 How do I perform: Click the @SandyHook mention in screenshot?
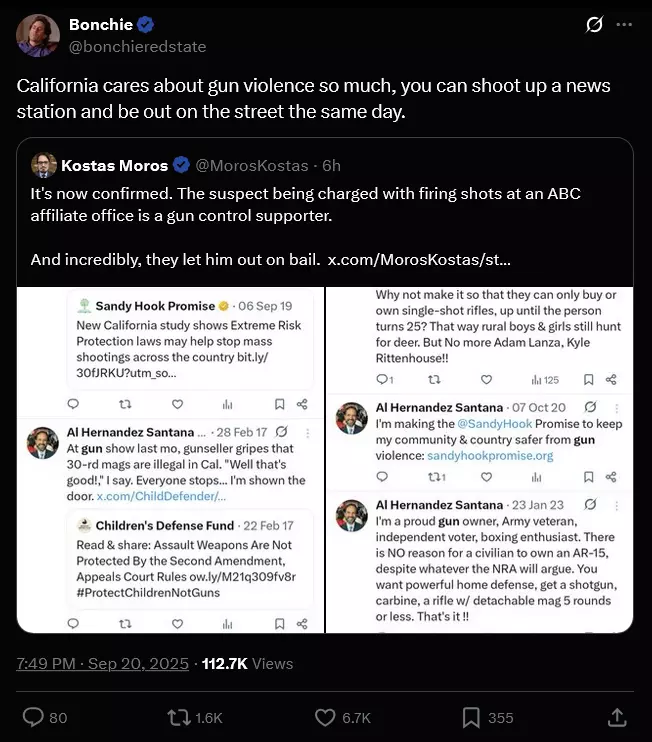[494, 424]
